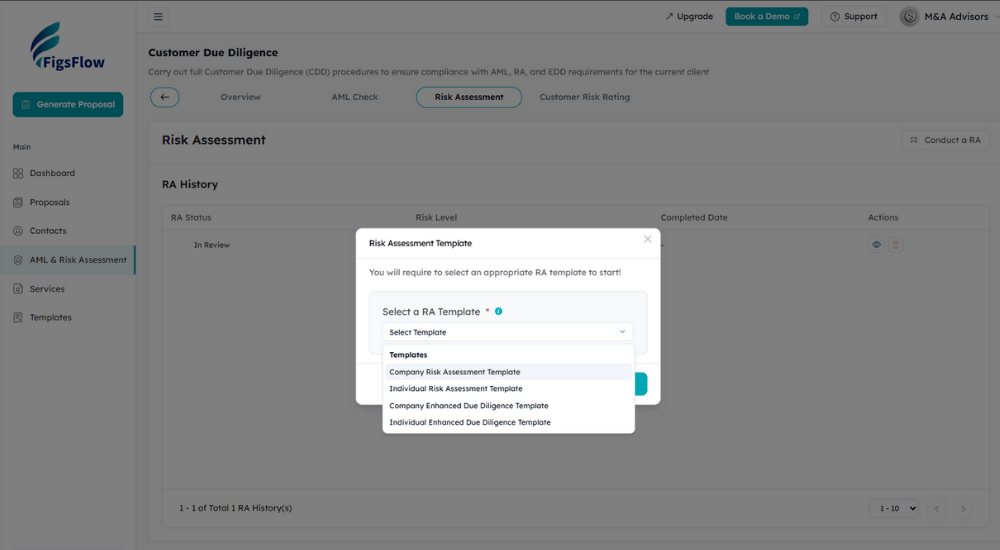Choose Company Risk Assessment Template
The height and width of the screenshot is (550, 1000).
click(x=455, y=372)
